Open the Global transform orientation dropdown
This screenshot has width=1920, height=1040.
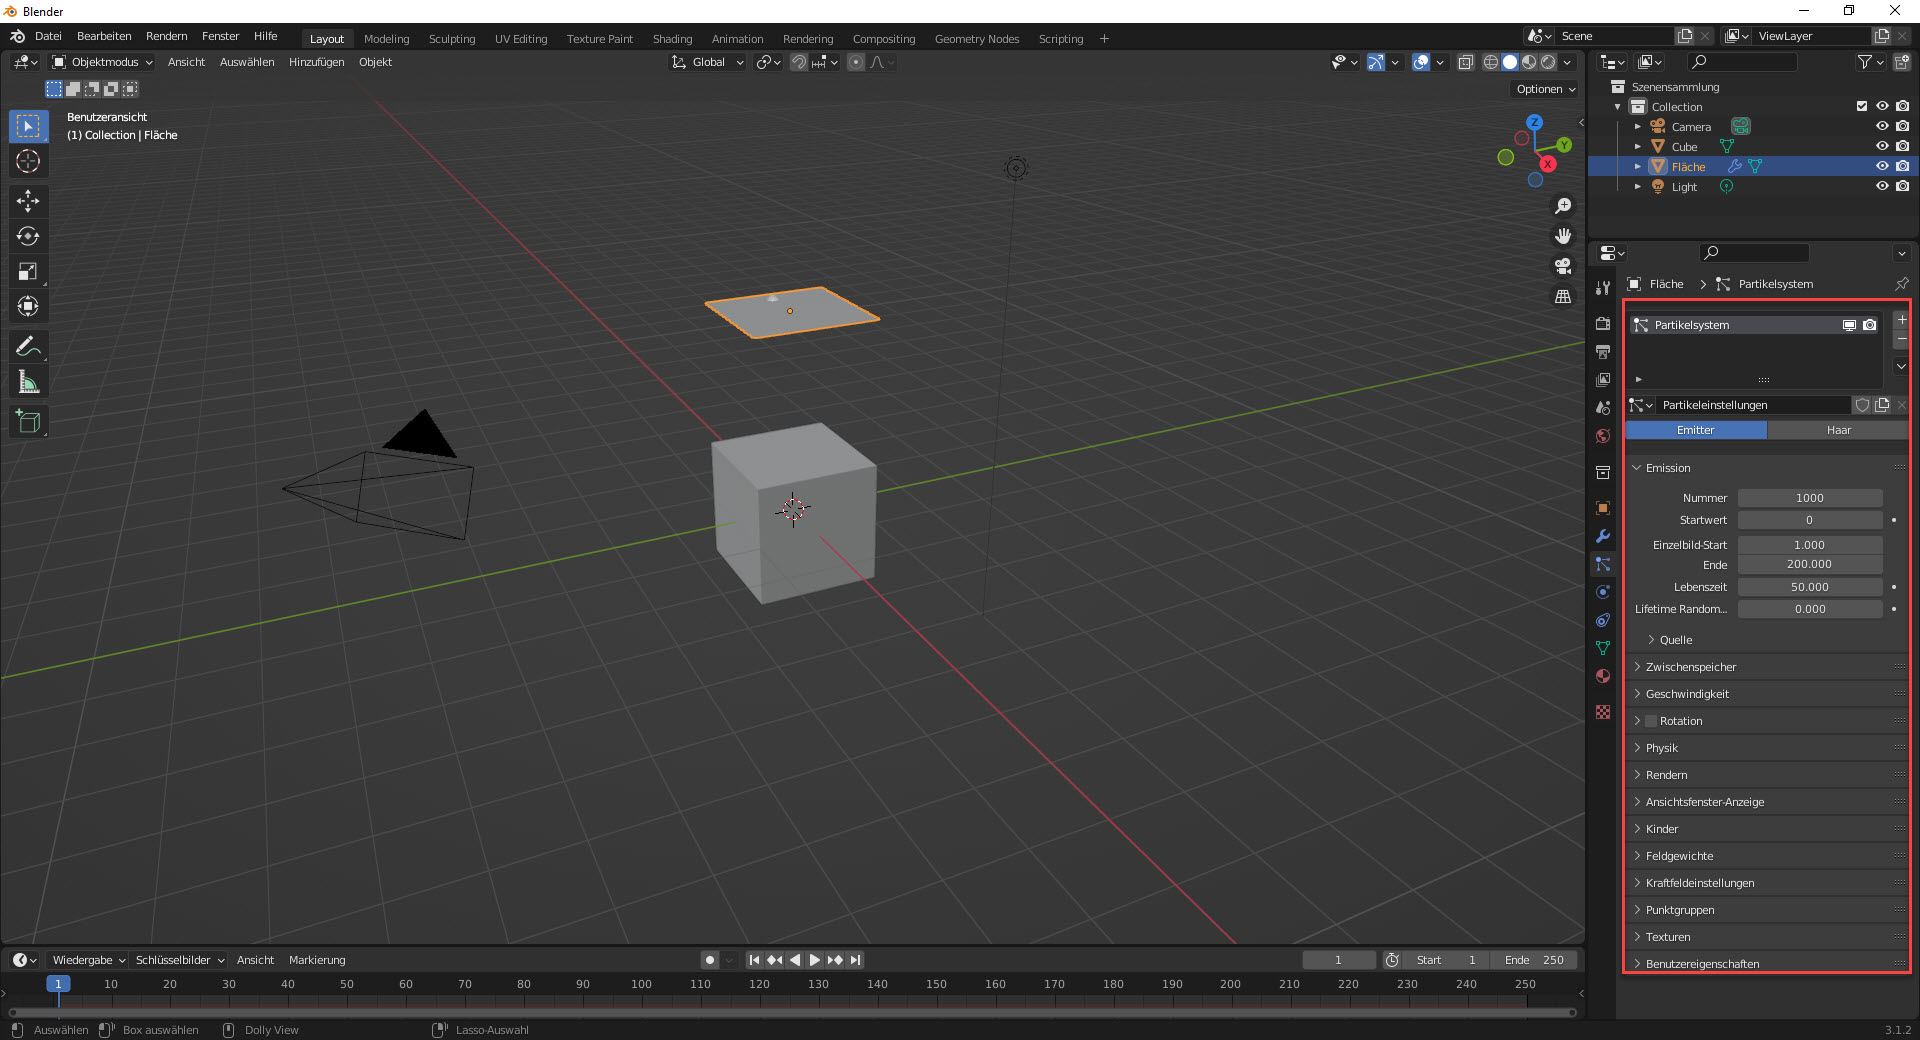[707, 62]
